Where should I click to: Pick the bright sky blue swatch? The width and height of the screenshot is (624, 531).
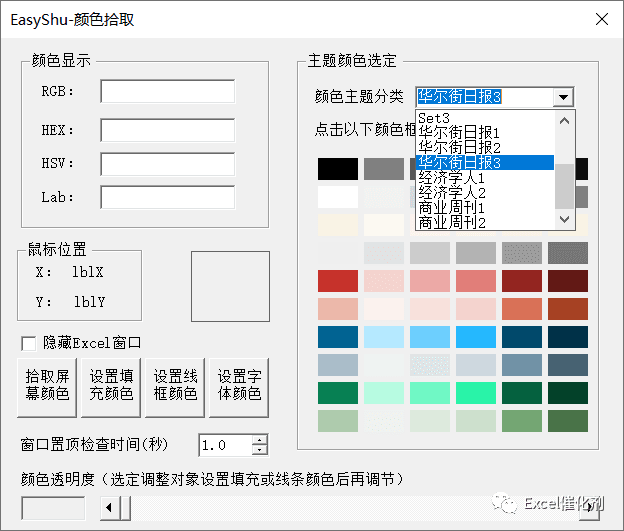pyautogui.click(x=476, y=337)
